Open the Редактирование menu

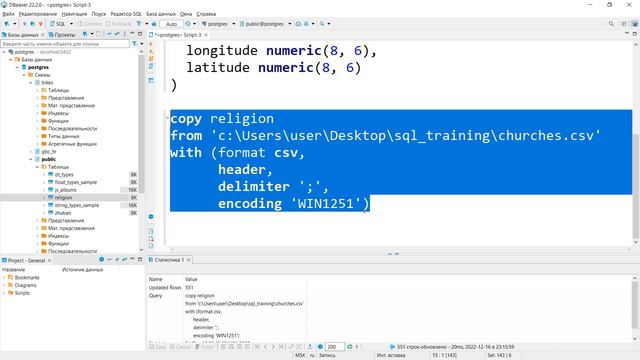38,14
